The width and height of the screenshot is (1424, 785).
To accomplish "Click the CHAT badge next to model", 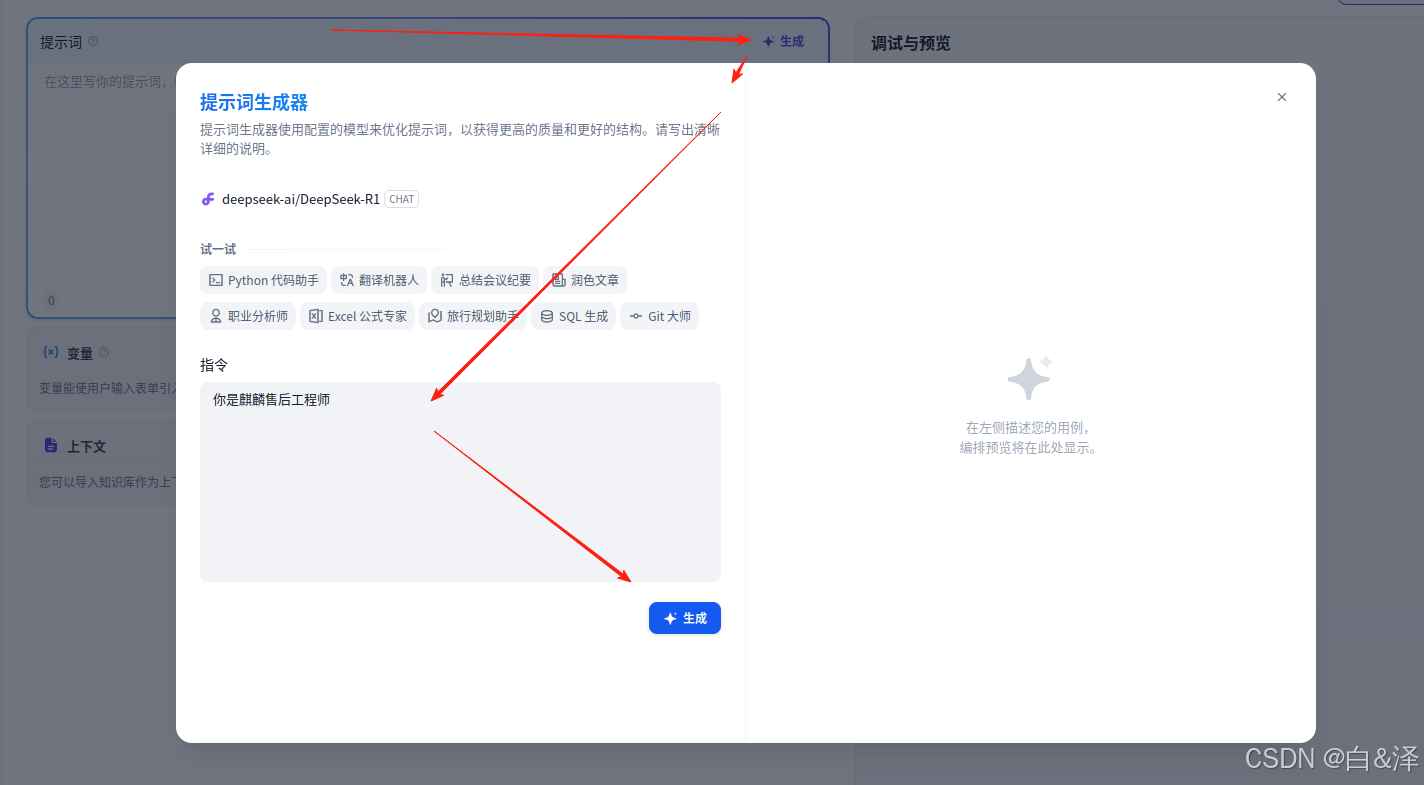I will (x=402, y=199).
